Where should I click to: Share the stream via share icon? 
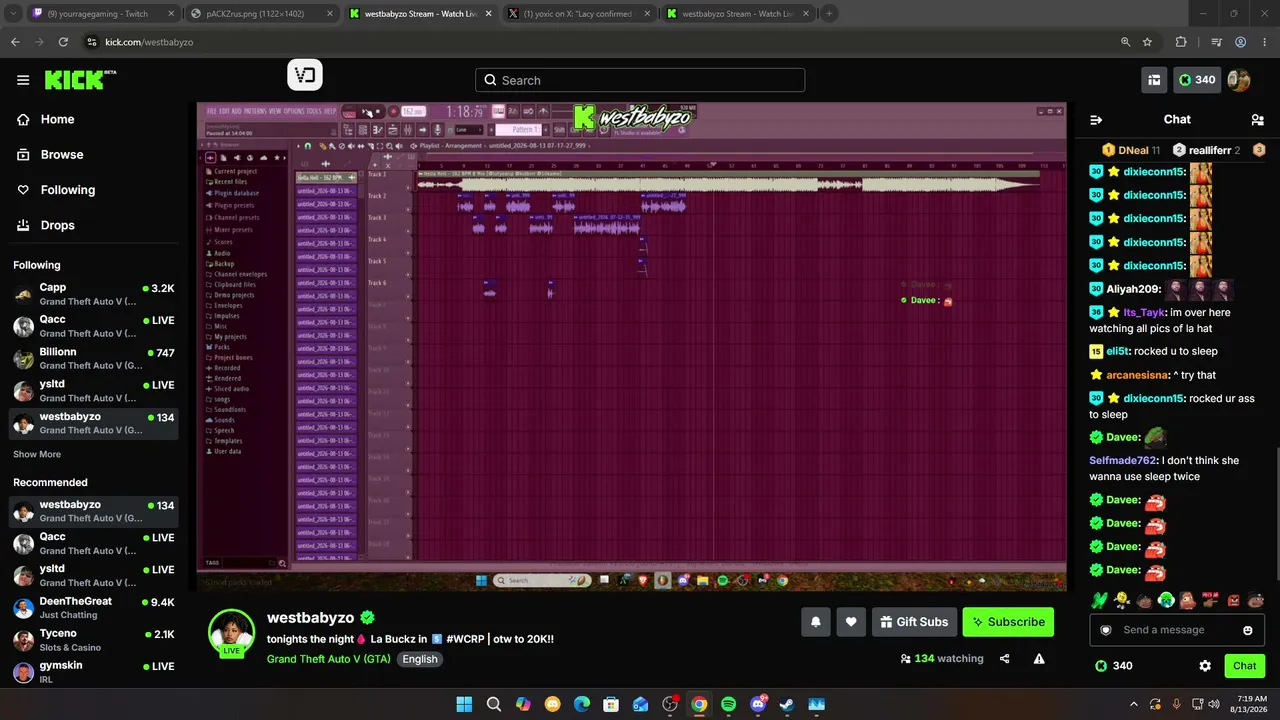(1005, 659)
